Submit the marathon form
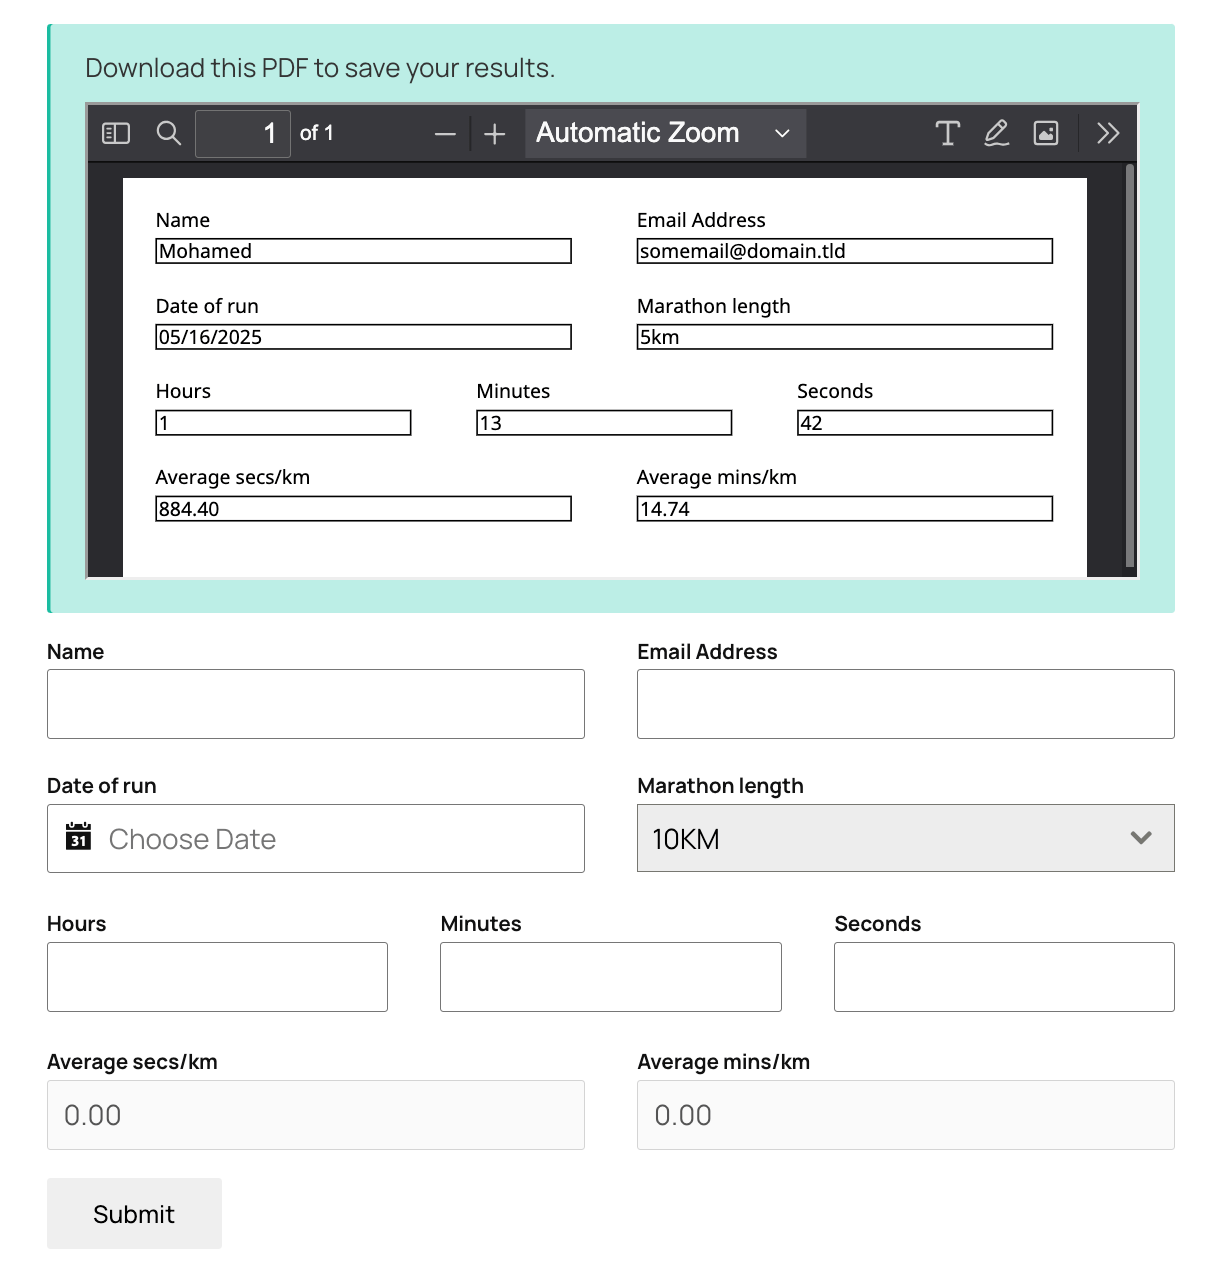The height and width of the screenshot is (1282, 1220). coord(134,1213)
